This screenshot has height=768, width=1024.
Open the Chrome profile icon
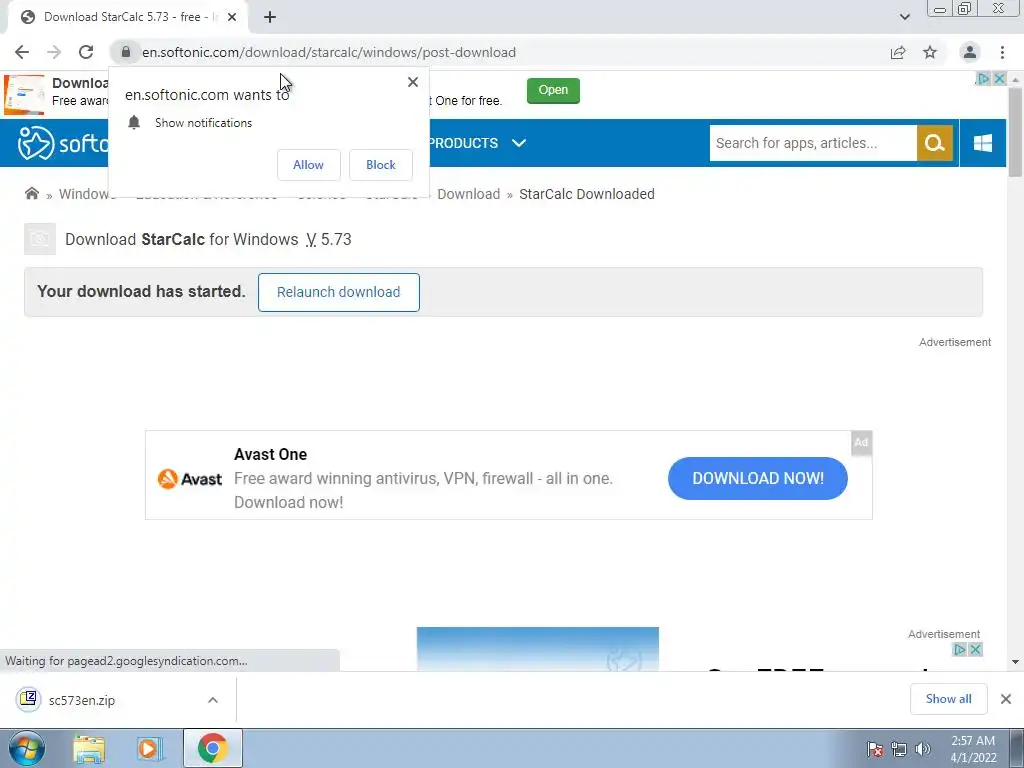970,52
